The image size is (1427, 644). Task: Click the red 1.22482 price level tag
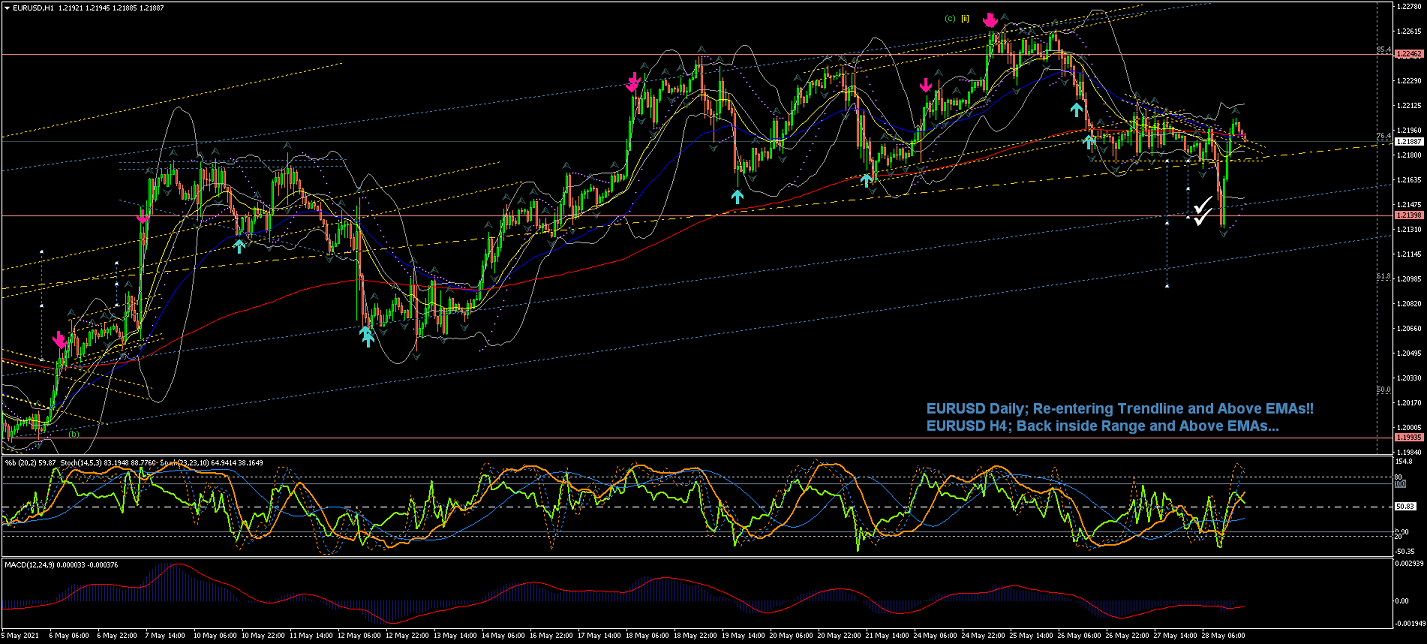coord(1408,54)
